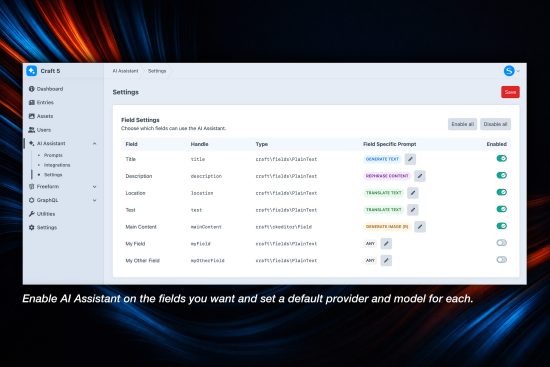Expand the Freeform sidebar section
Image resolution: width=550 pixels, height=367 pixels.
(94, 187)
